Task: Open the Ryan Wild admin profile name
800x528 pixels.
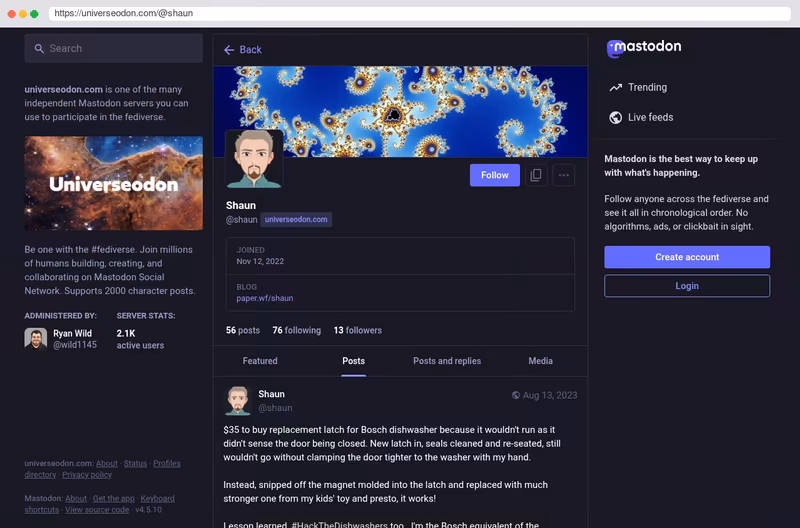Action: (x=72, y=333)
